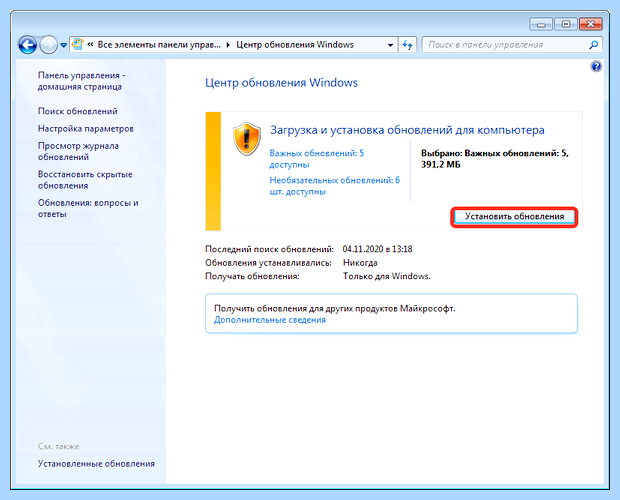Open Обновления: вопросы и ответы
Image resolution: width=620 pixels, height=500 pixels.
pyautogui.click(x=88, y=208)
